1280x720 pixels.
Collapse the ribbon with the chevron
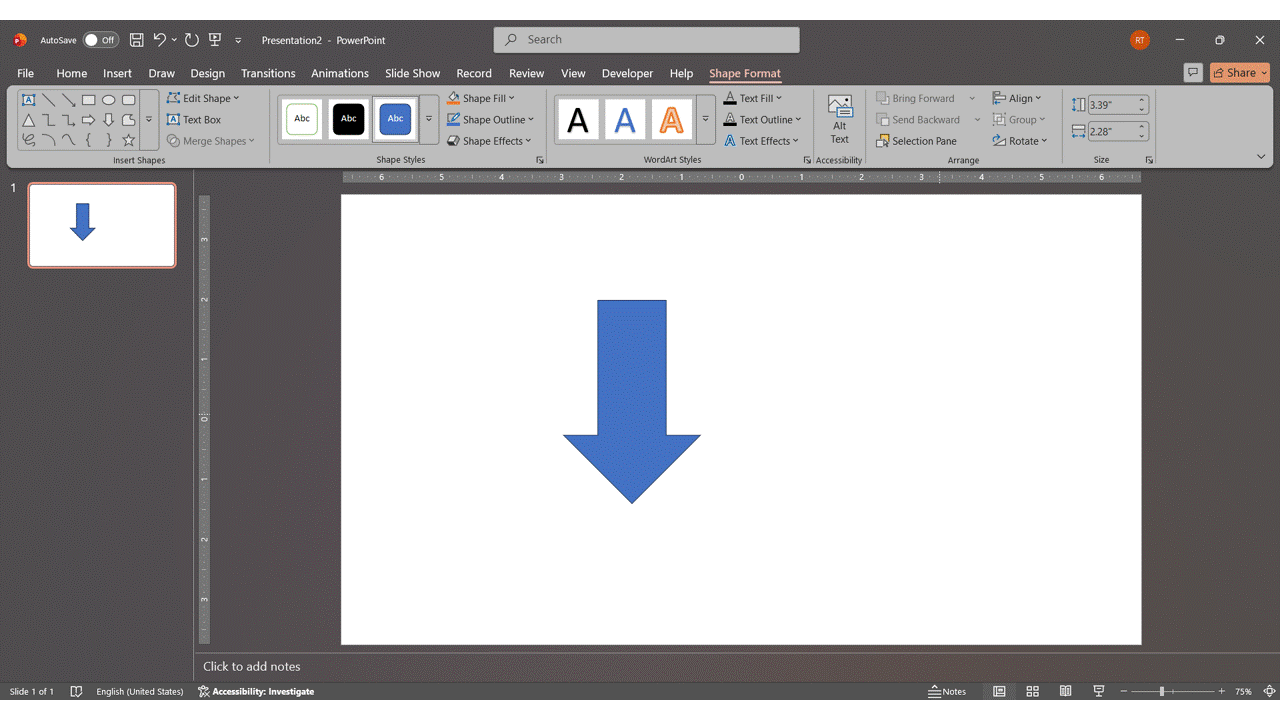[1261, 157]
